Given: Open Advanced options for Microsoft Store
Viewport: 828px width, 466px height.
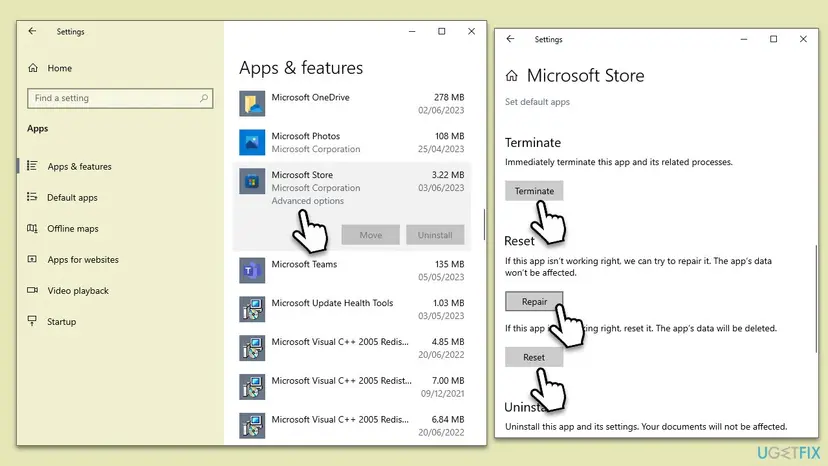Looking at the screenshot, I should point(307,201).
